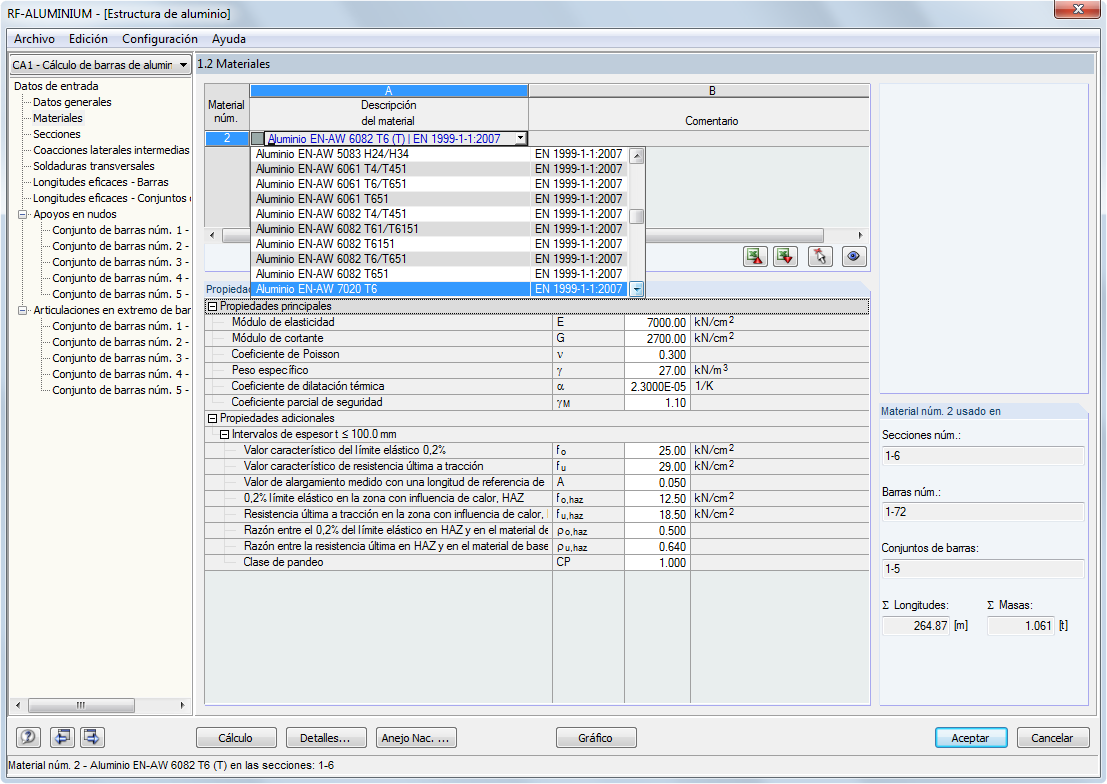The height and width of the screenshot is (784, 1107).
Task: Open the CA1 calculation case dropdown
Action: [183, 65]
